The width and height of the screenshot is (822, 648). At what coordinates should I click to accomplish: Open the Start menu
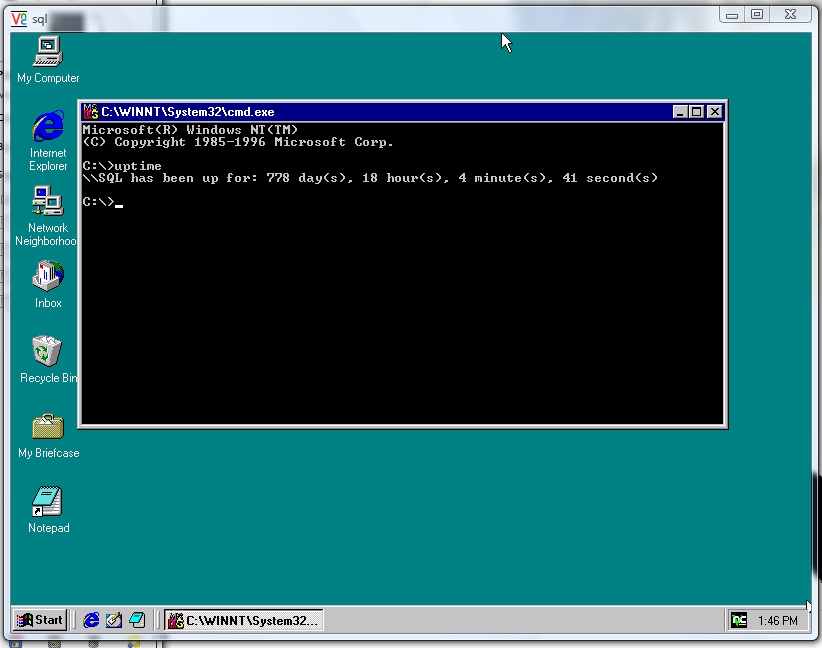(40, 620)
